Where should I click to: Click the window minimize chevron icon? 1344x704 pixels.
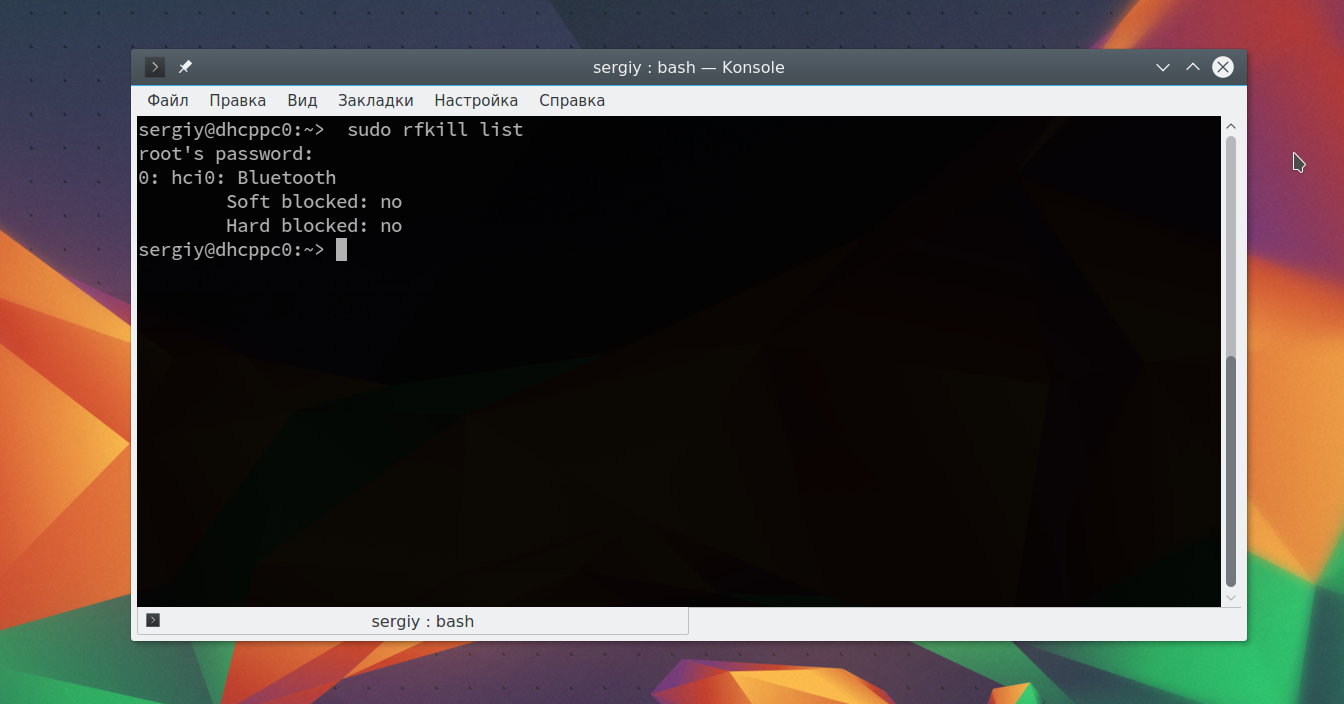pos(1162,67)
